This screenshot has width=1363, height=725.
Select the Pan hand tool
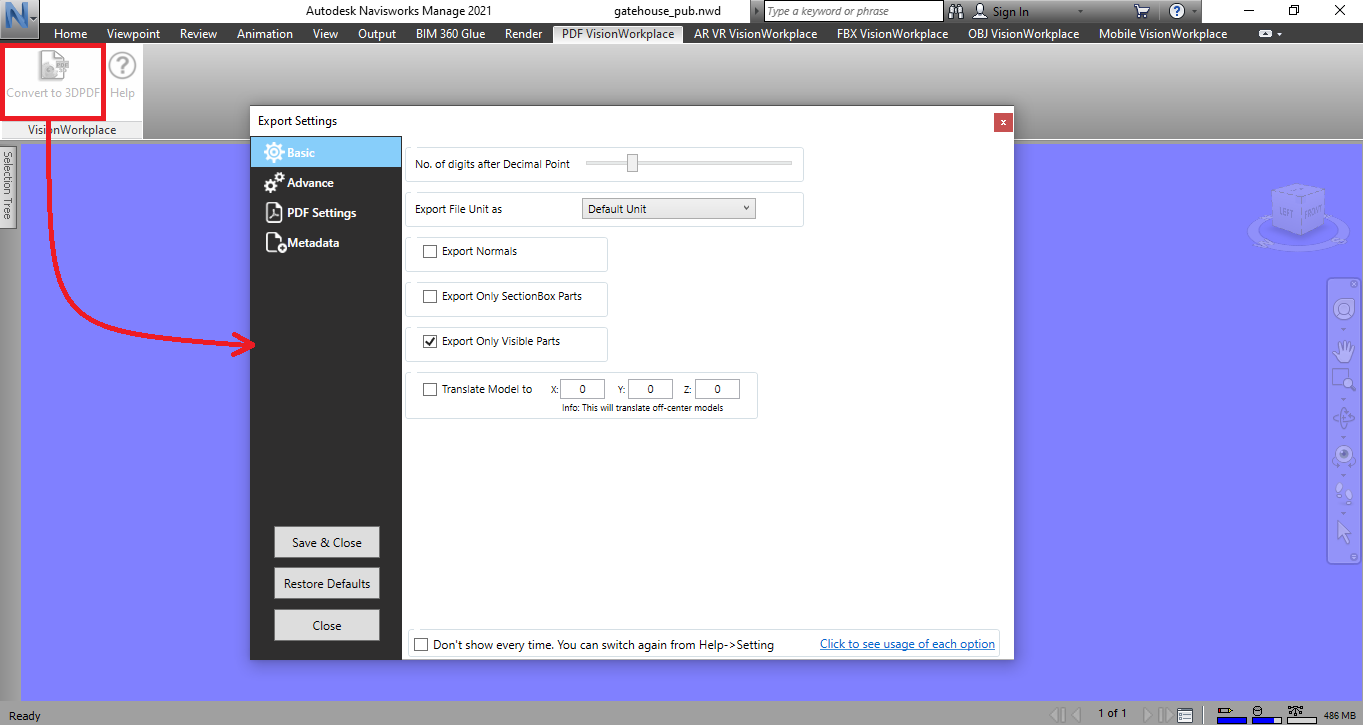[x=1344, y=351]
